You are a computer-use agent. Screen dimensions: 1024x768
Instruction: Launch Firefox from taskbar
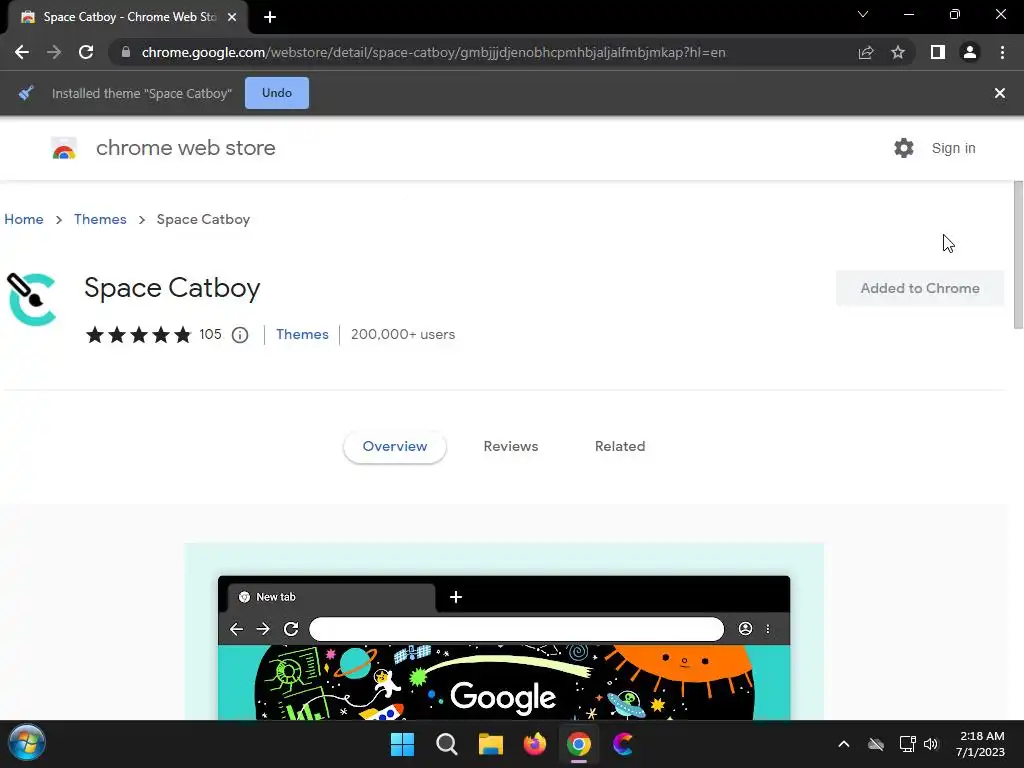click(x=535, y=744)
